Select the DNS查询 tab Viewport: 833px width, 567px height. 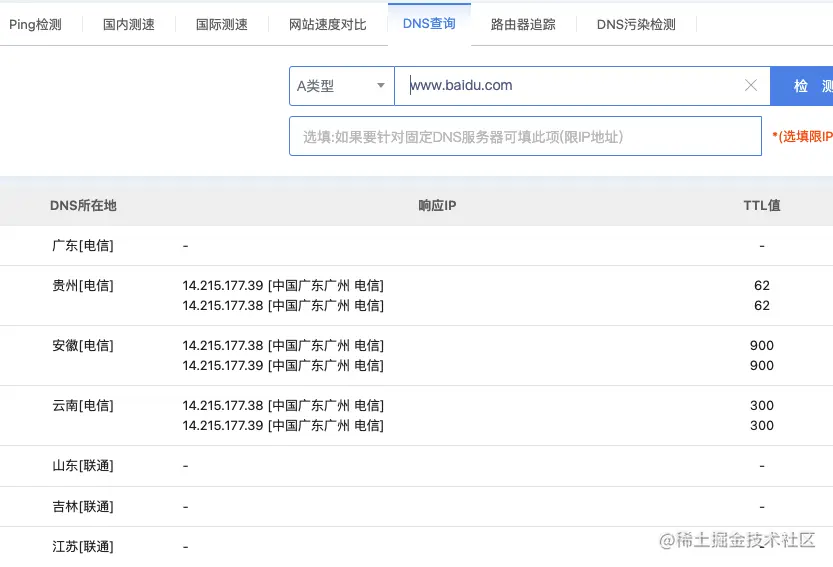point(429,24)
